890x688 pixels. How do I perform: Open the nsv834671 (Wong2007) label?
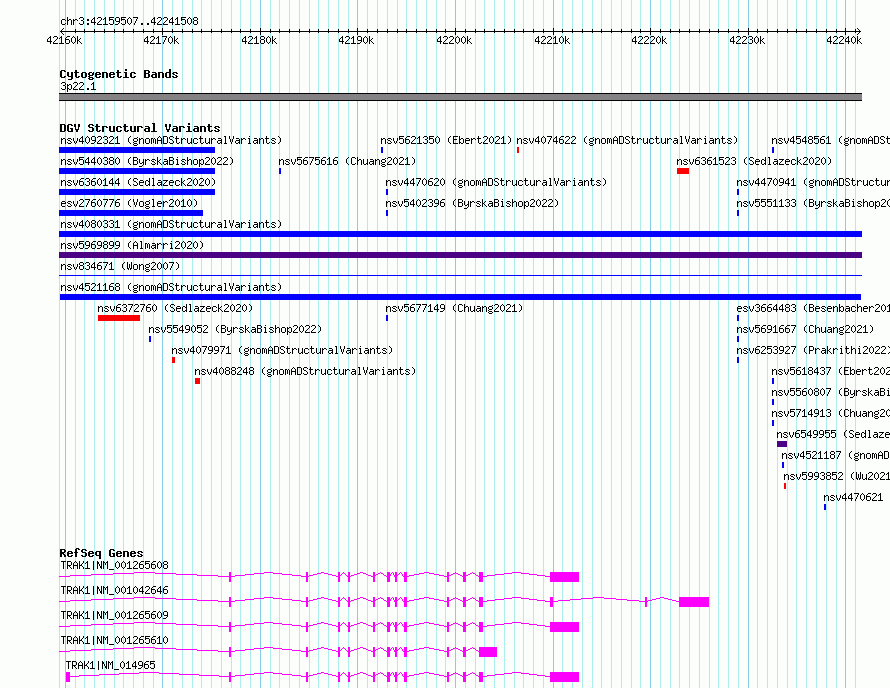(120, 266)
